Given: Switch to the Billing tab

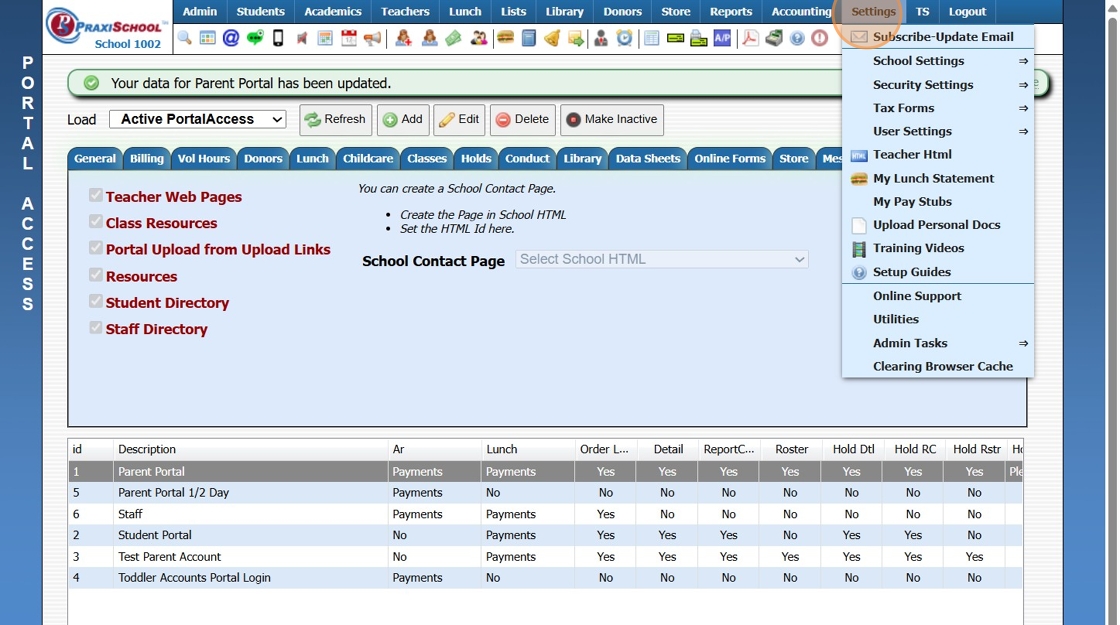Looking at the screenshot, I should (x=147, y=159).
